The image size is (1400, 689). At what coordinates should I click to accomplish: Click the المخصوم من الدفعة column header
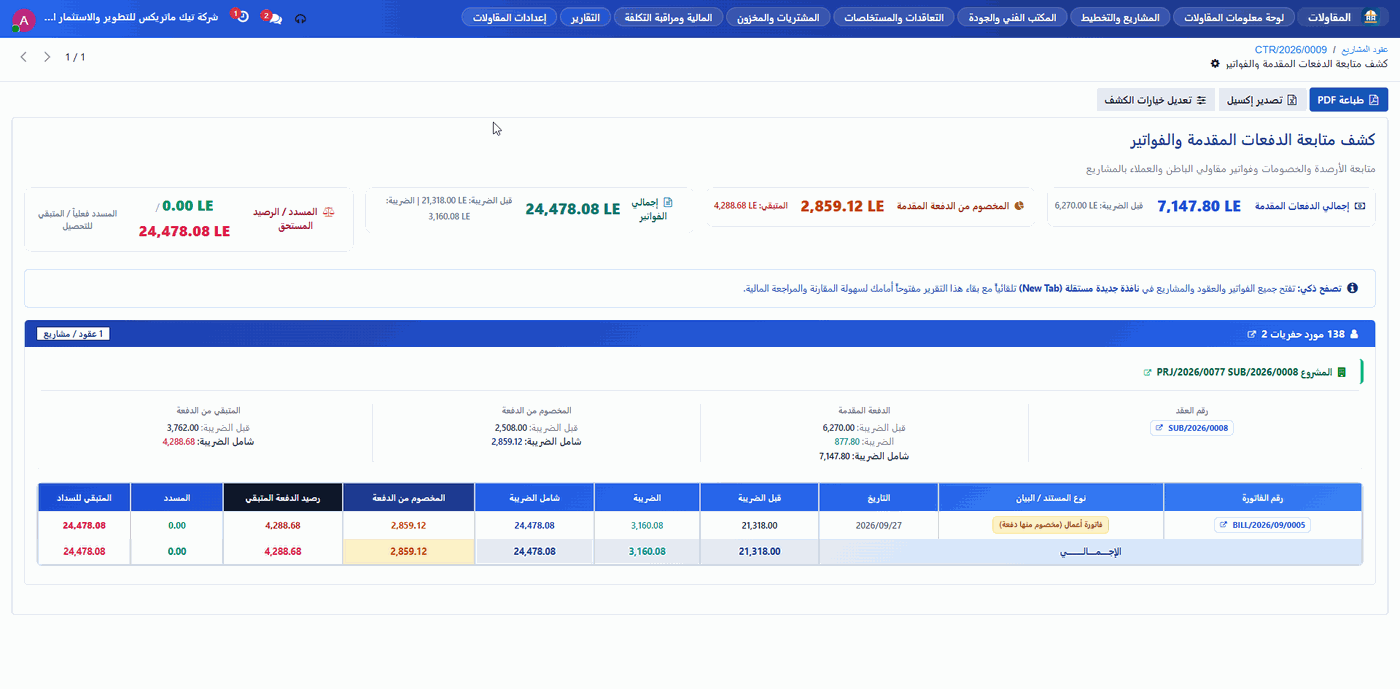(408, 497)
